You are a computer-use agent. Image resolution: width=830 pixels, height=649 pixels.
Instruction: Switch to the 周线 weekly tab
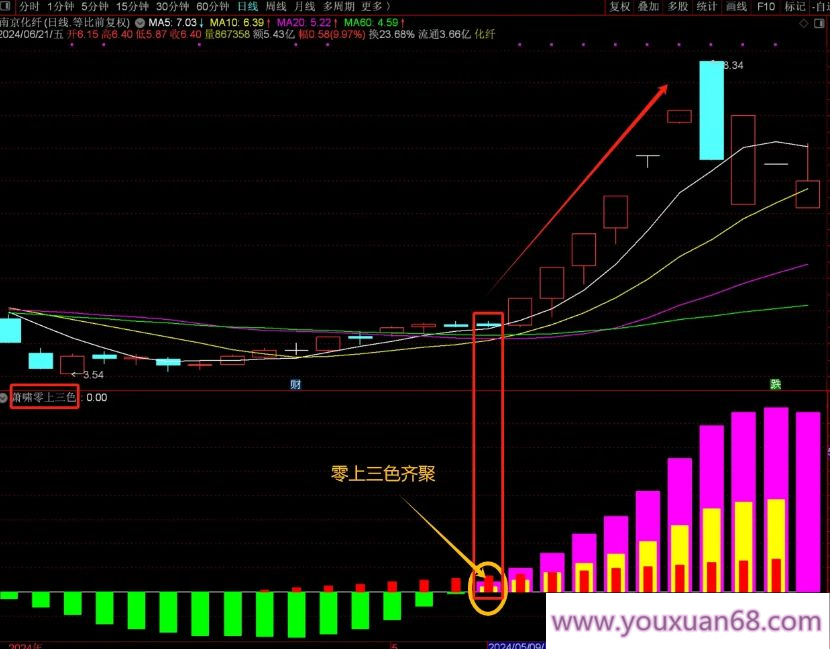tap(276, 6)
